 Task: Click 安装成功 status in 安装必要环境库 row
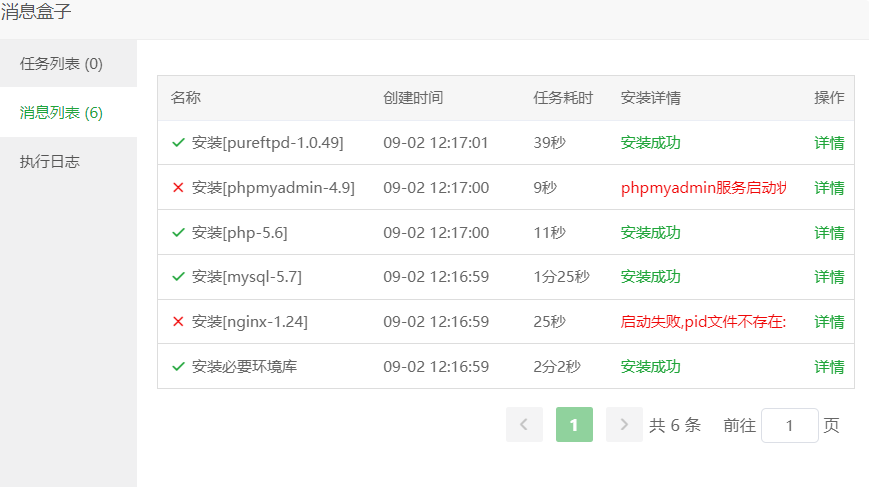click(x=651, y=366)
